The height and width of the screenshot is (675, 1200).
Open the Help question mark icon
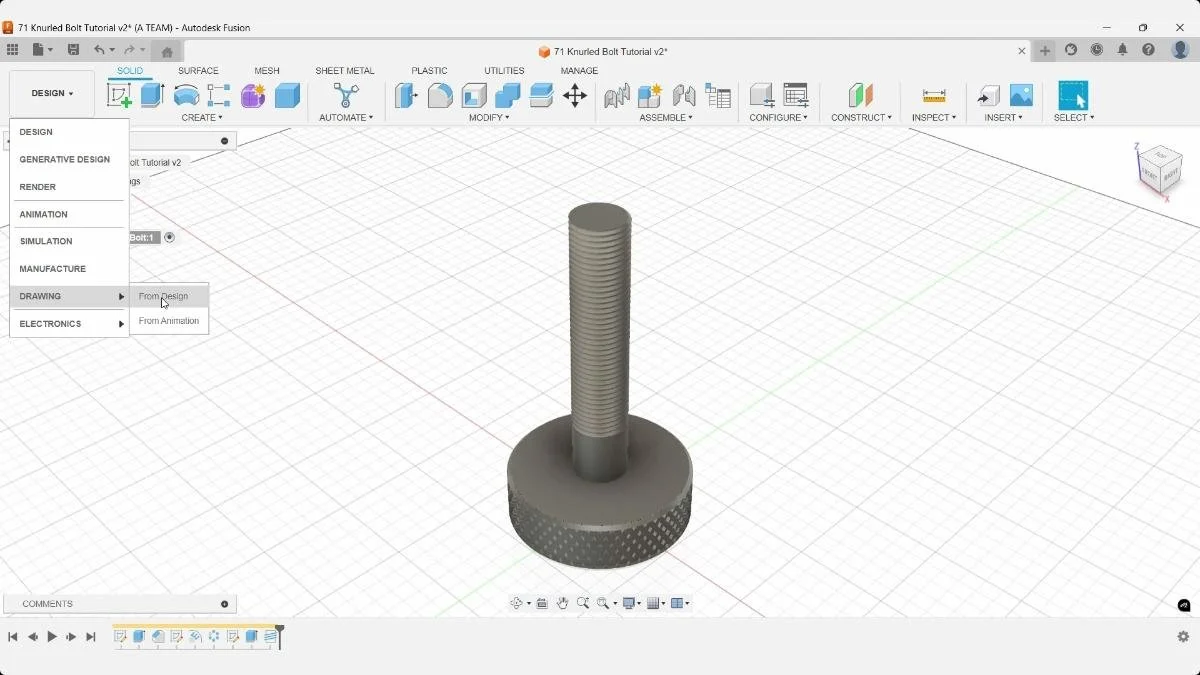point(1148,50)
